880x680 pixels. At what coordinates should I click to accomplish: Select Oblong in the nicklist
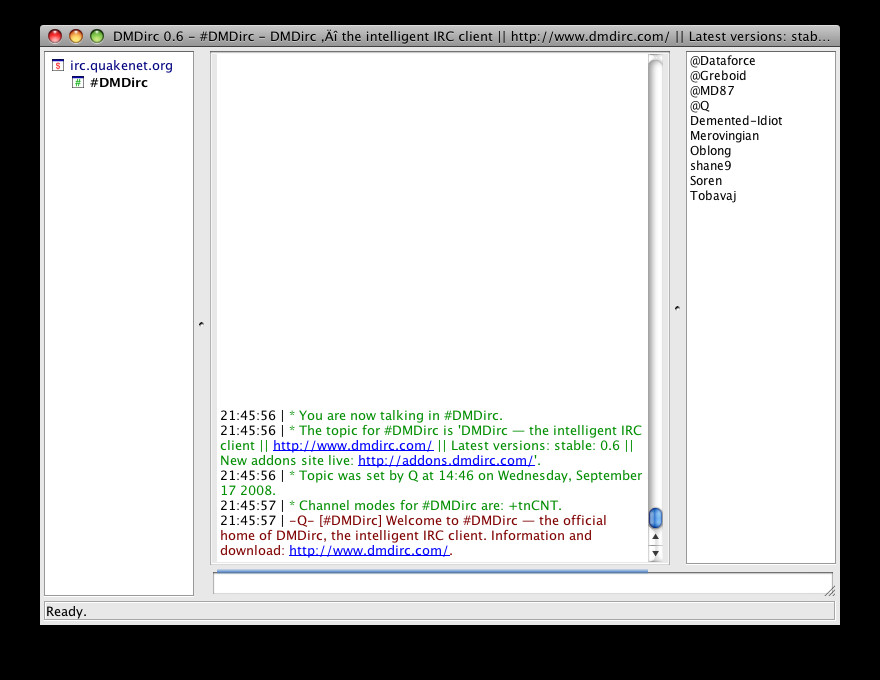pyautogui.click(x=711, y=151)
